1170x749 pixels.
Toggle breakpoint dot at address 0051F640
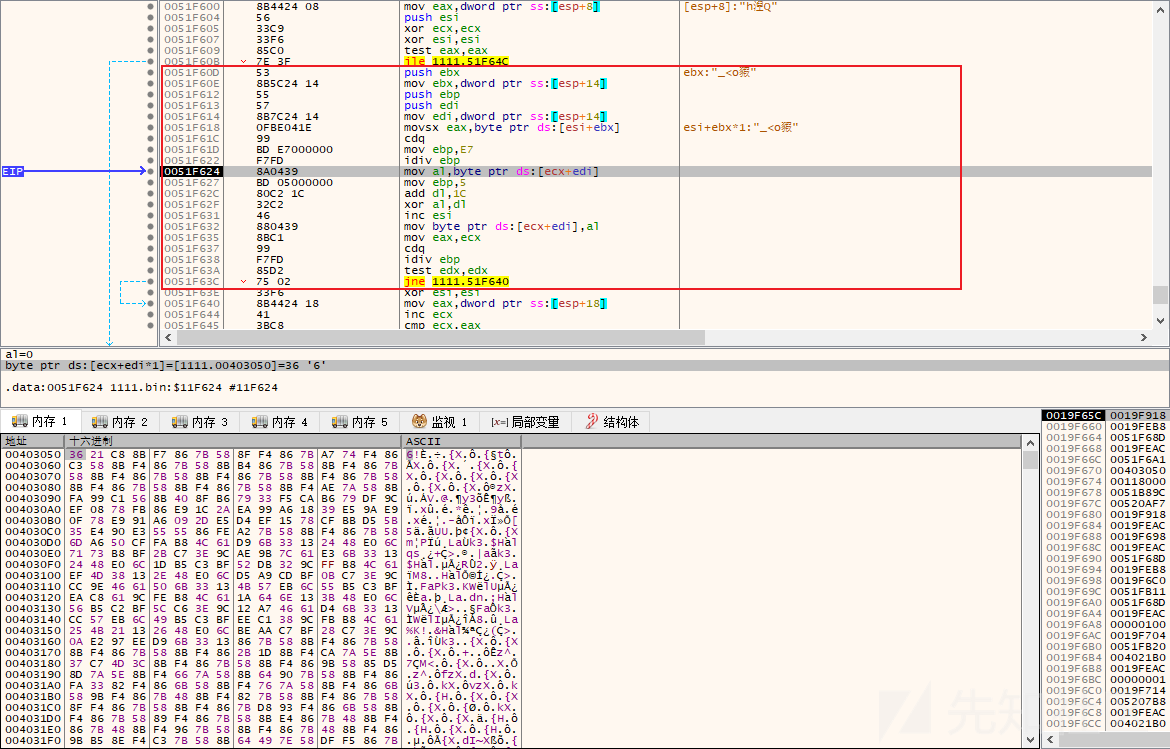coord(151,304)
